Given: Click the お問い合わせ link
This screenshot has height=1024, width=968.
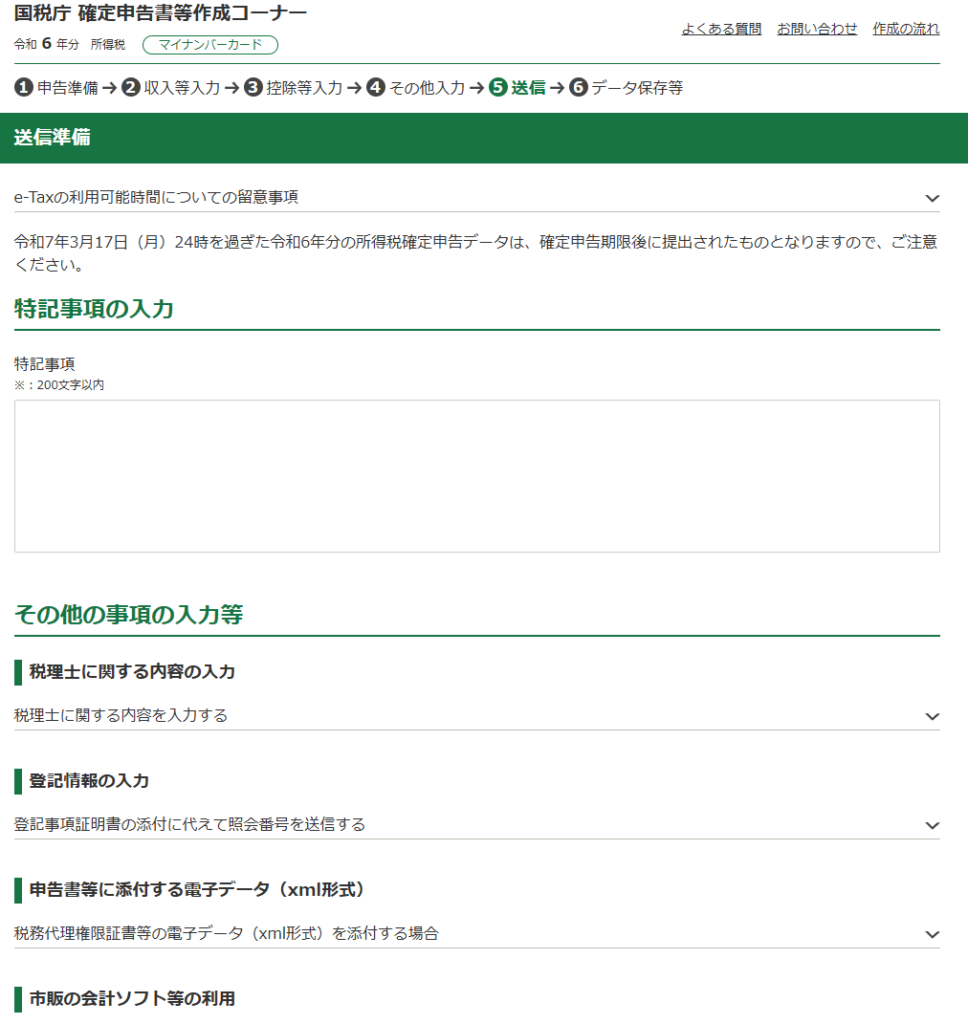Looking at the screenshot, I should tap(817, 29).
